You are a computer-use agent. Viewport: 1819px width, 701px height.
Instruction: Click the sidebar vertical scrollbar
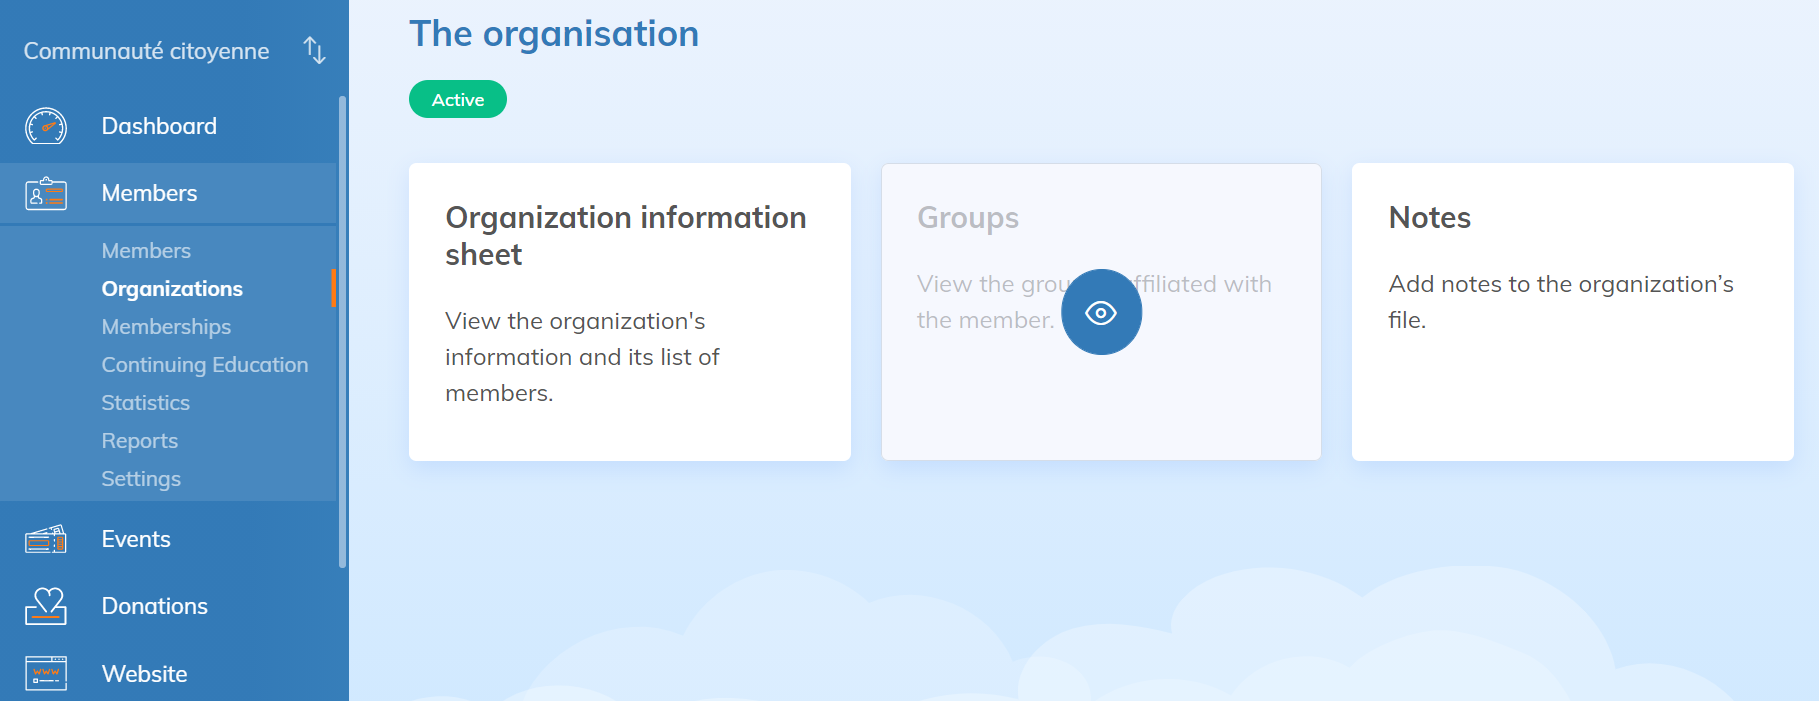tap(342, 330)
